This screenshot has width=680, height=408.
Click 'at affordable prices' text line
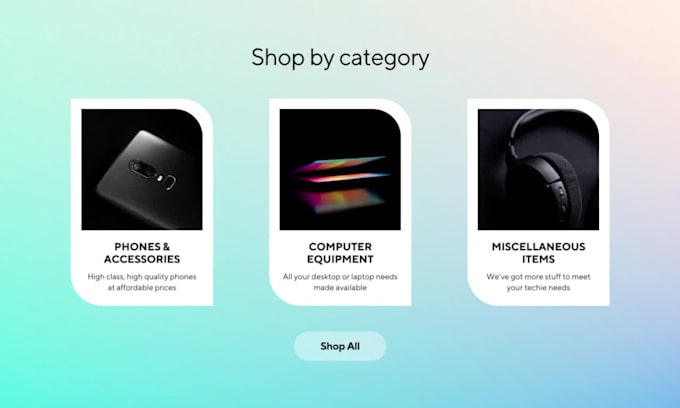click(142, 287)
